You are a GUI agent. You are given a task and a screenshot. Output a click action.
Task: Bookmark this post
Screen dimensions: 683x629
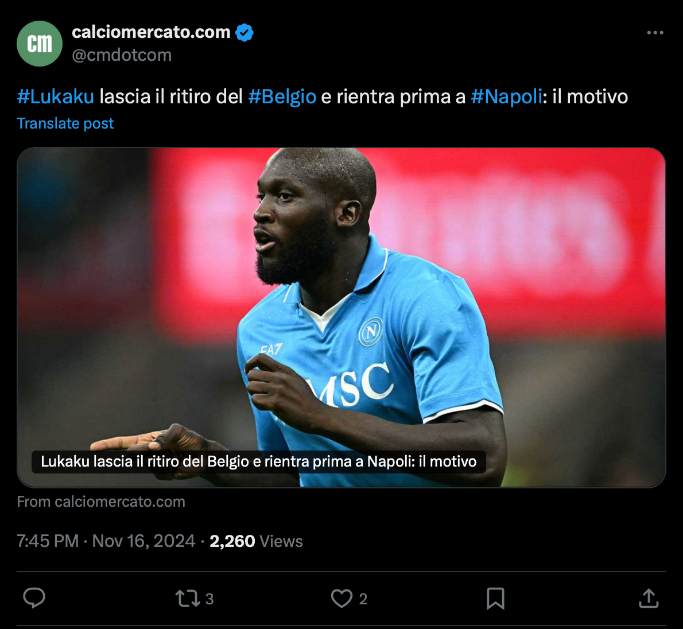coord(495,599)
